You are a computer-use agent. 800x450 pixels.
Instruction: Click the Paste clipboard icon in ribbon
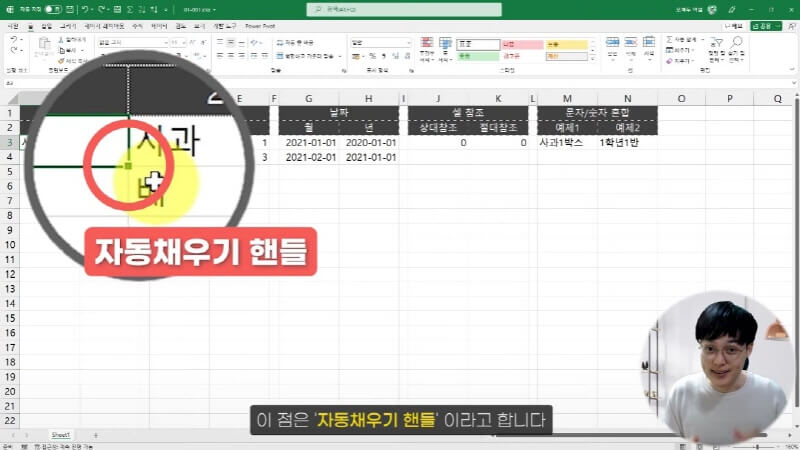click(44, 45)
